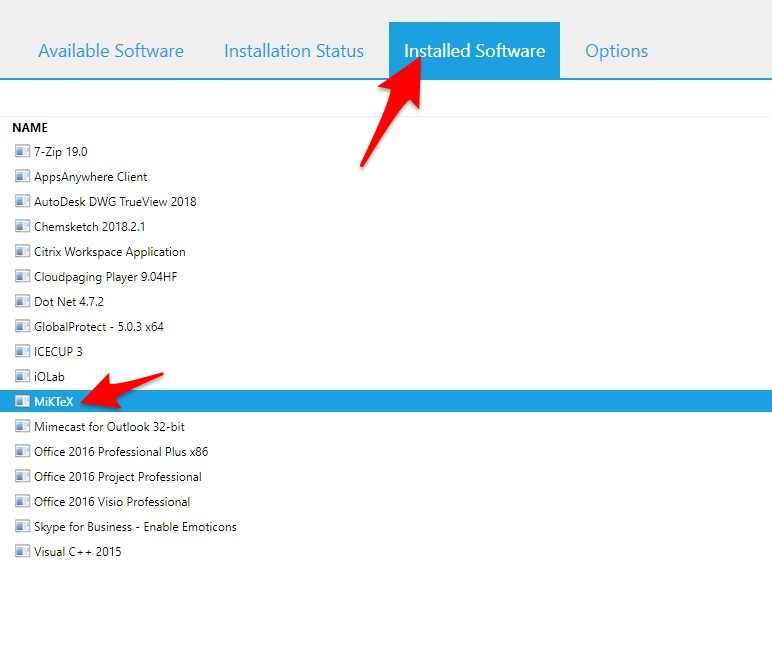Select GlobalProtect - 5.0.3 x64
The width and height of the screenshot is (772, 647).
click(99, 326)
